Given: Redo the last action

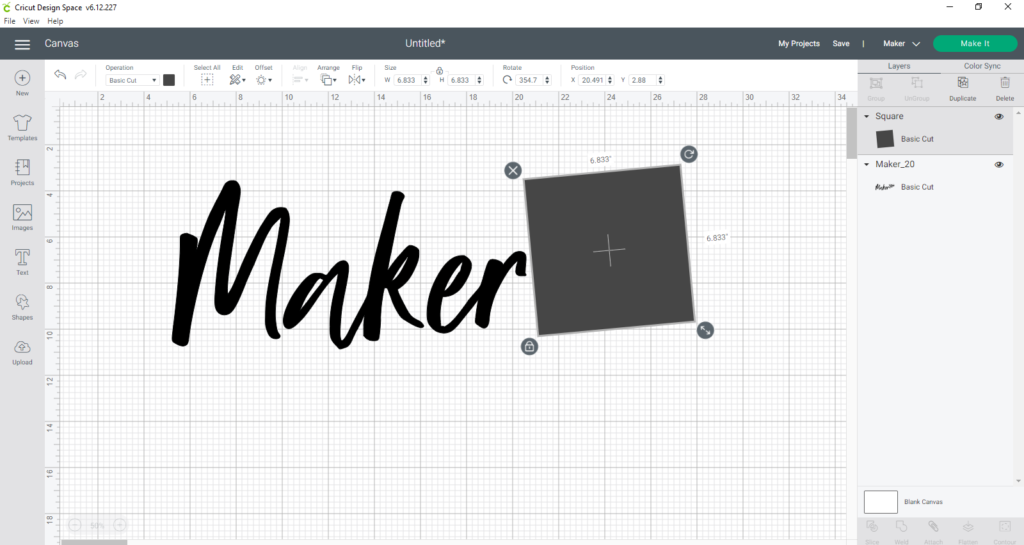Looking at the screenshot, I should click(80, 75).
